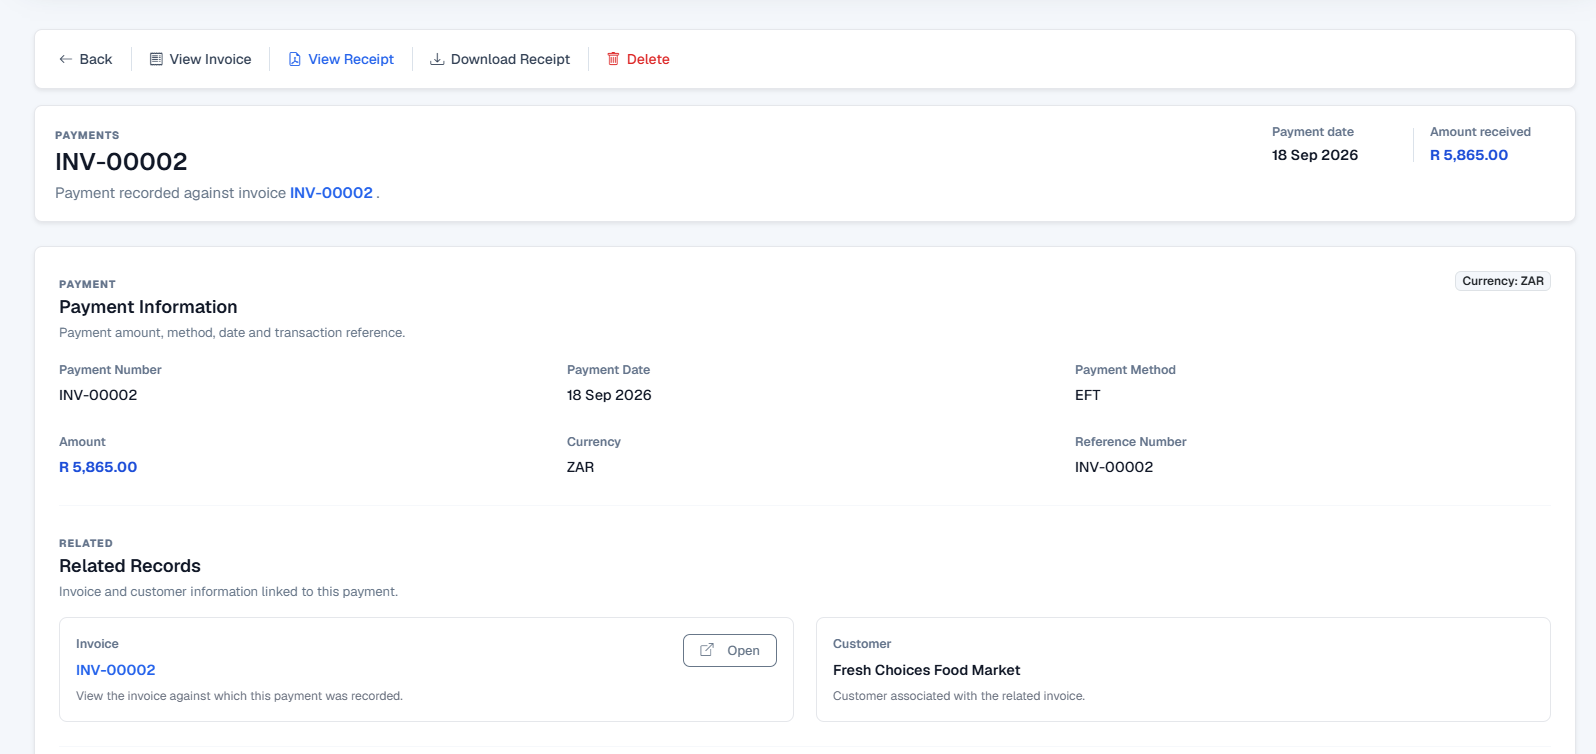Click the ZAR value under the Currency label
This screenshot has width=1596, height=754.
click(x=581, y=467)
